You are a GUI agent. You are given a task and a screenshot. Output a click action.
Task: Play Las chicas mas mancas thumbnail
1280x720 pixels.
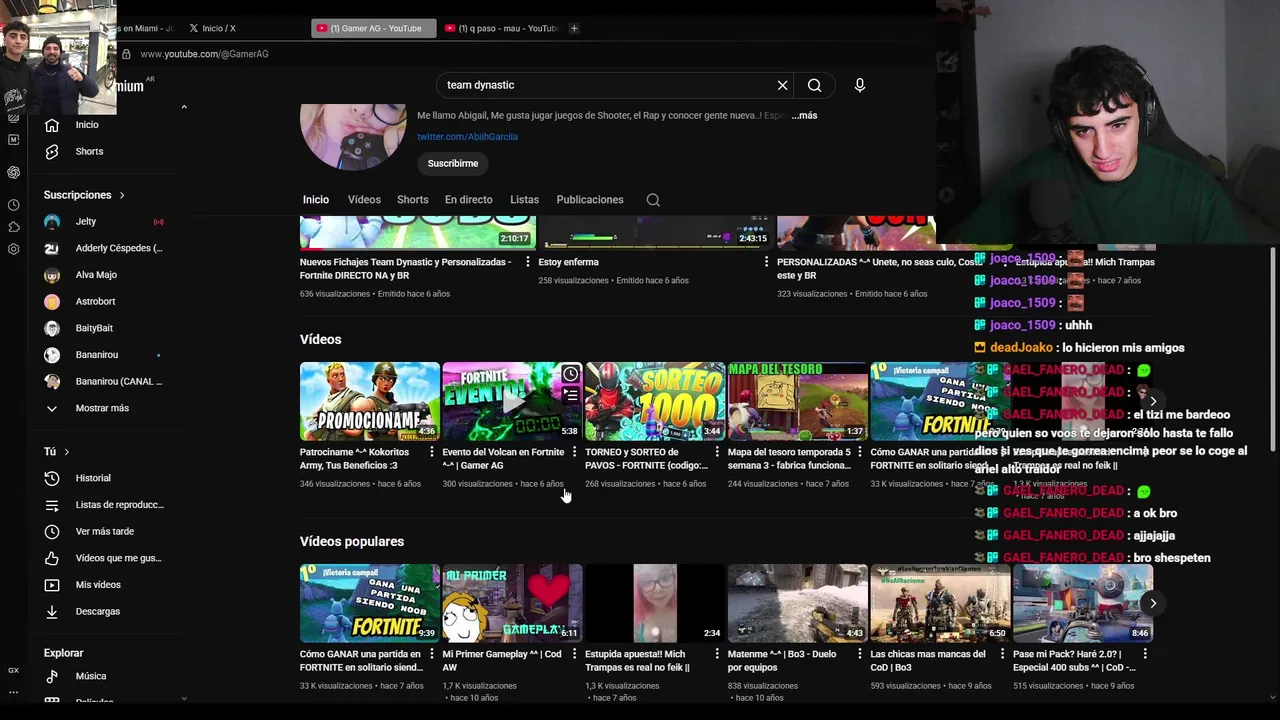click(940, 603)
